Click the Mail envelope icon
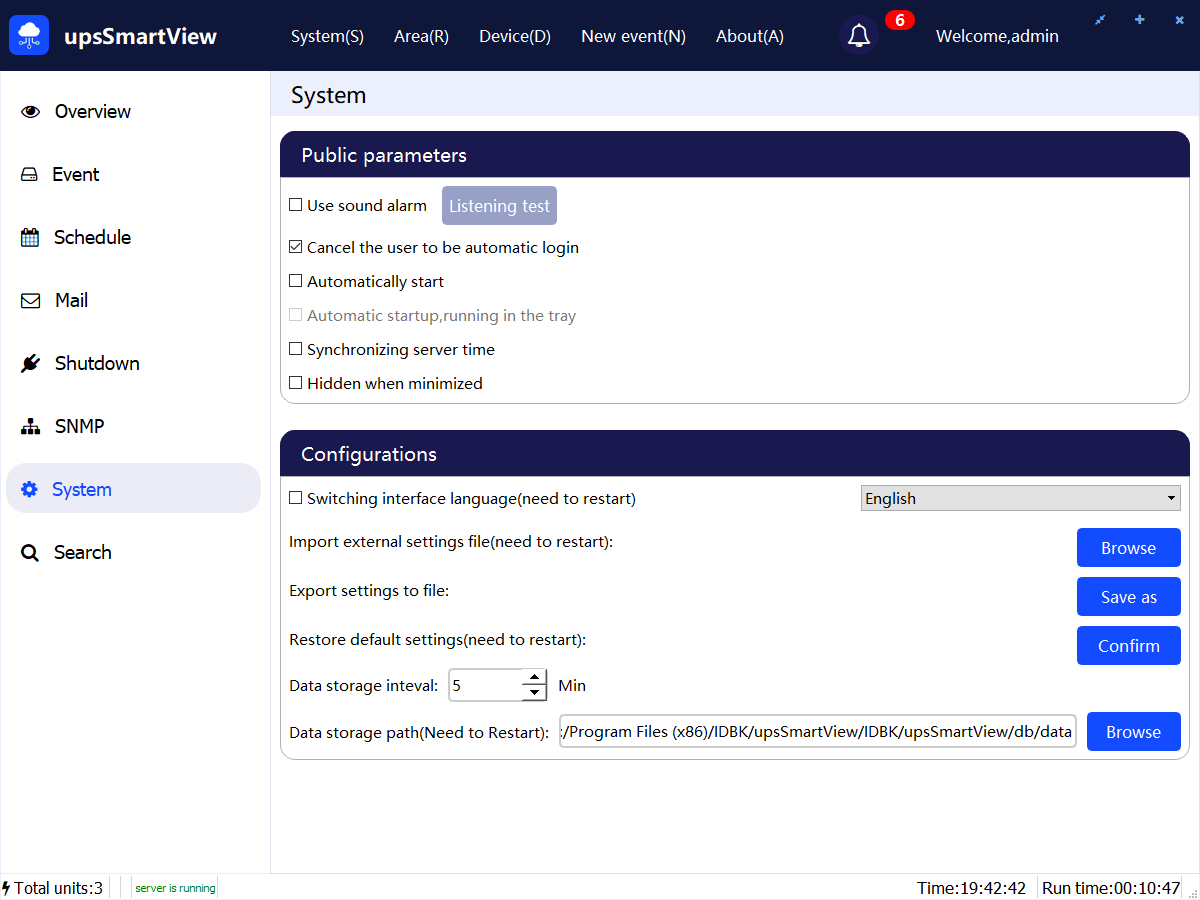 [30, 301]
